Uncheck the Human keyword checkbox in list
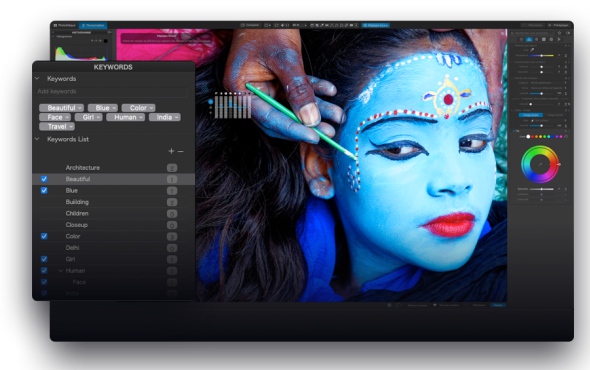 point(44,270)
